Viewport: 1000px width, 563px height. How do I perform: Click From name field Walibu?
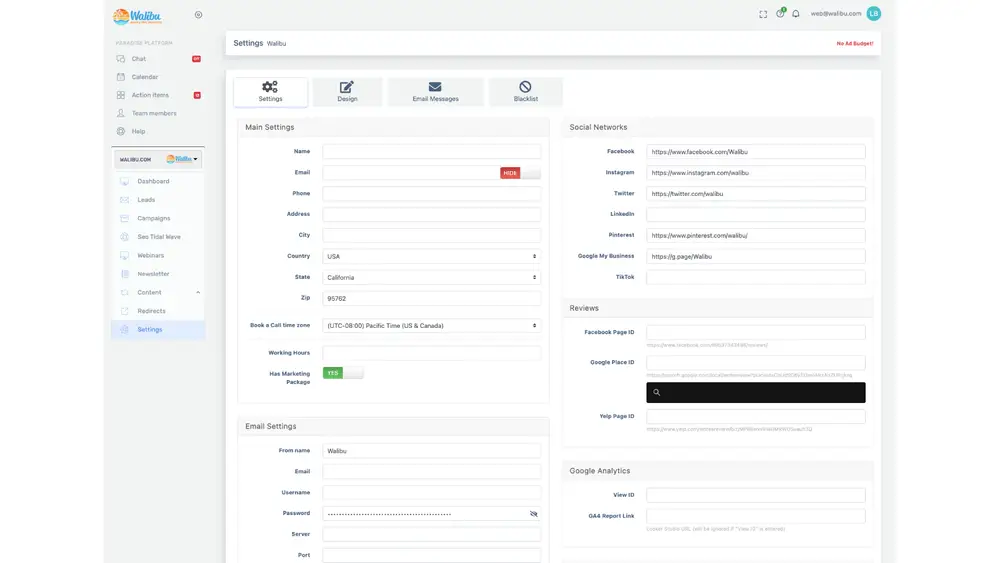[431, 451]
